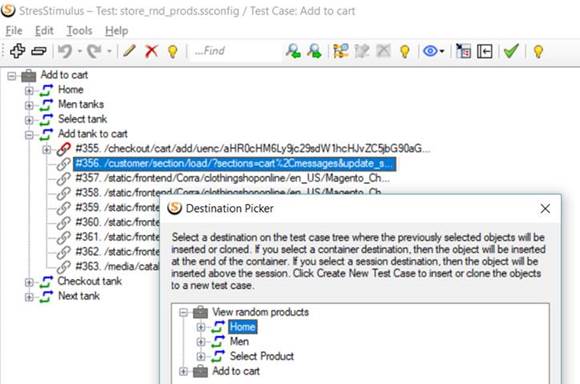The image size is (580, 384).
Task: Select Men destination in Destination Picker
Action: pos(239,341)
